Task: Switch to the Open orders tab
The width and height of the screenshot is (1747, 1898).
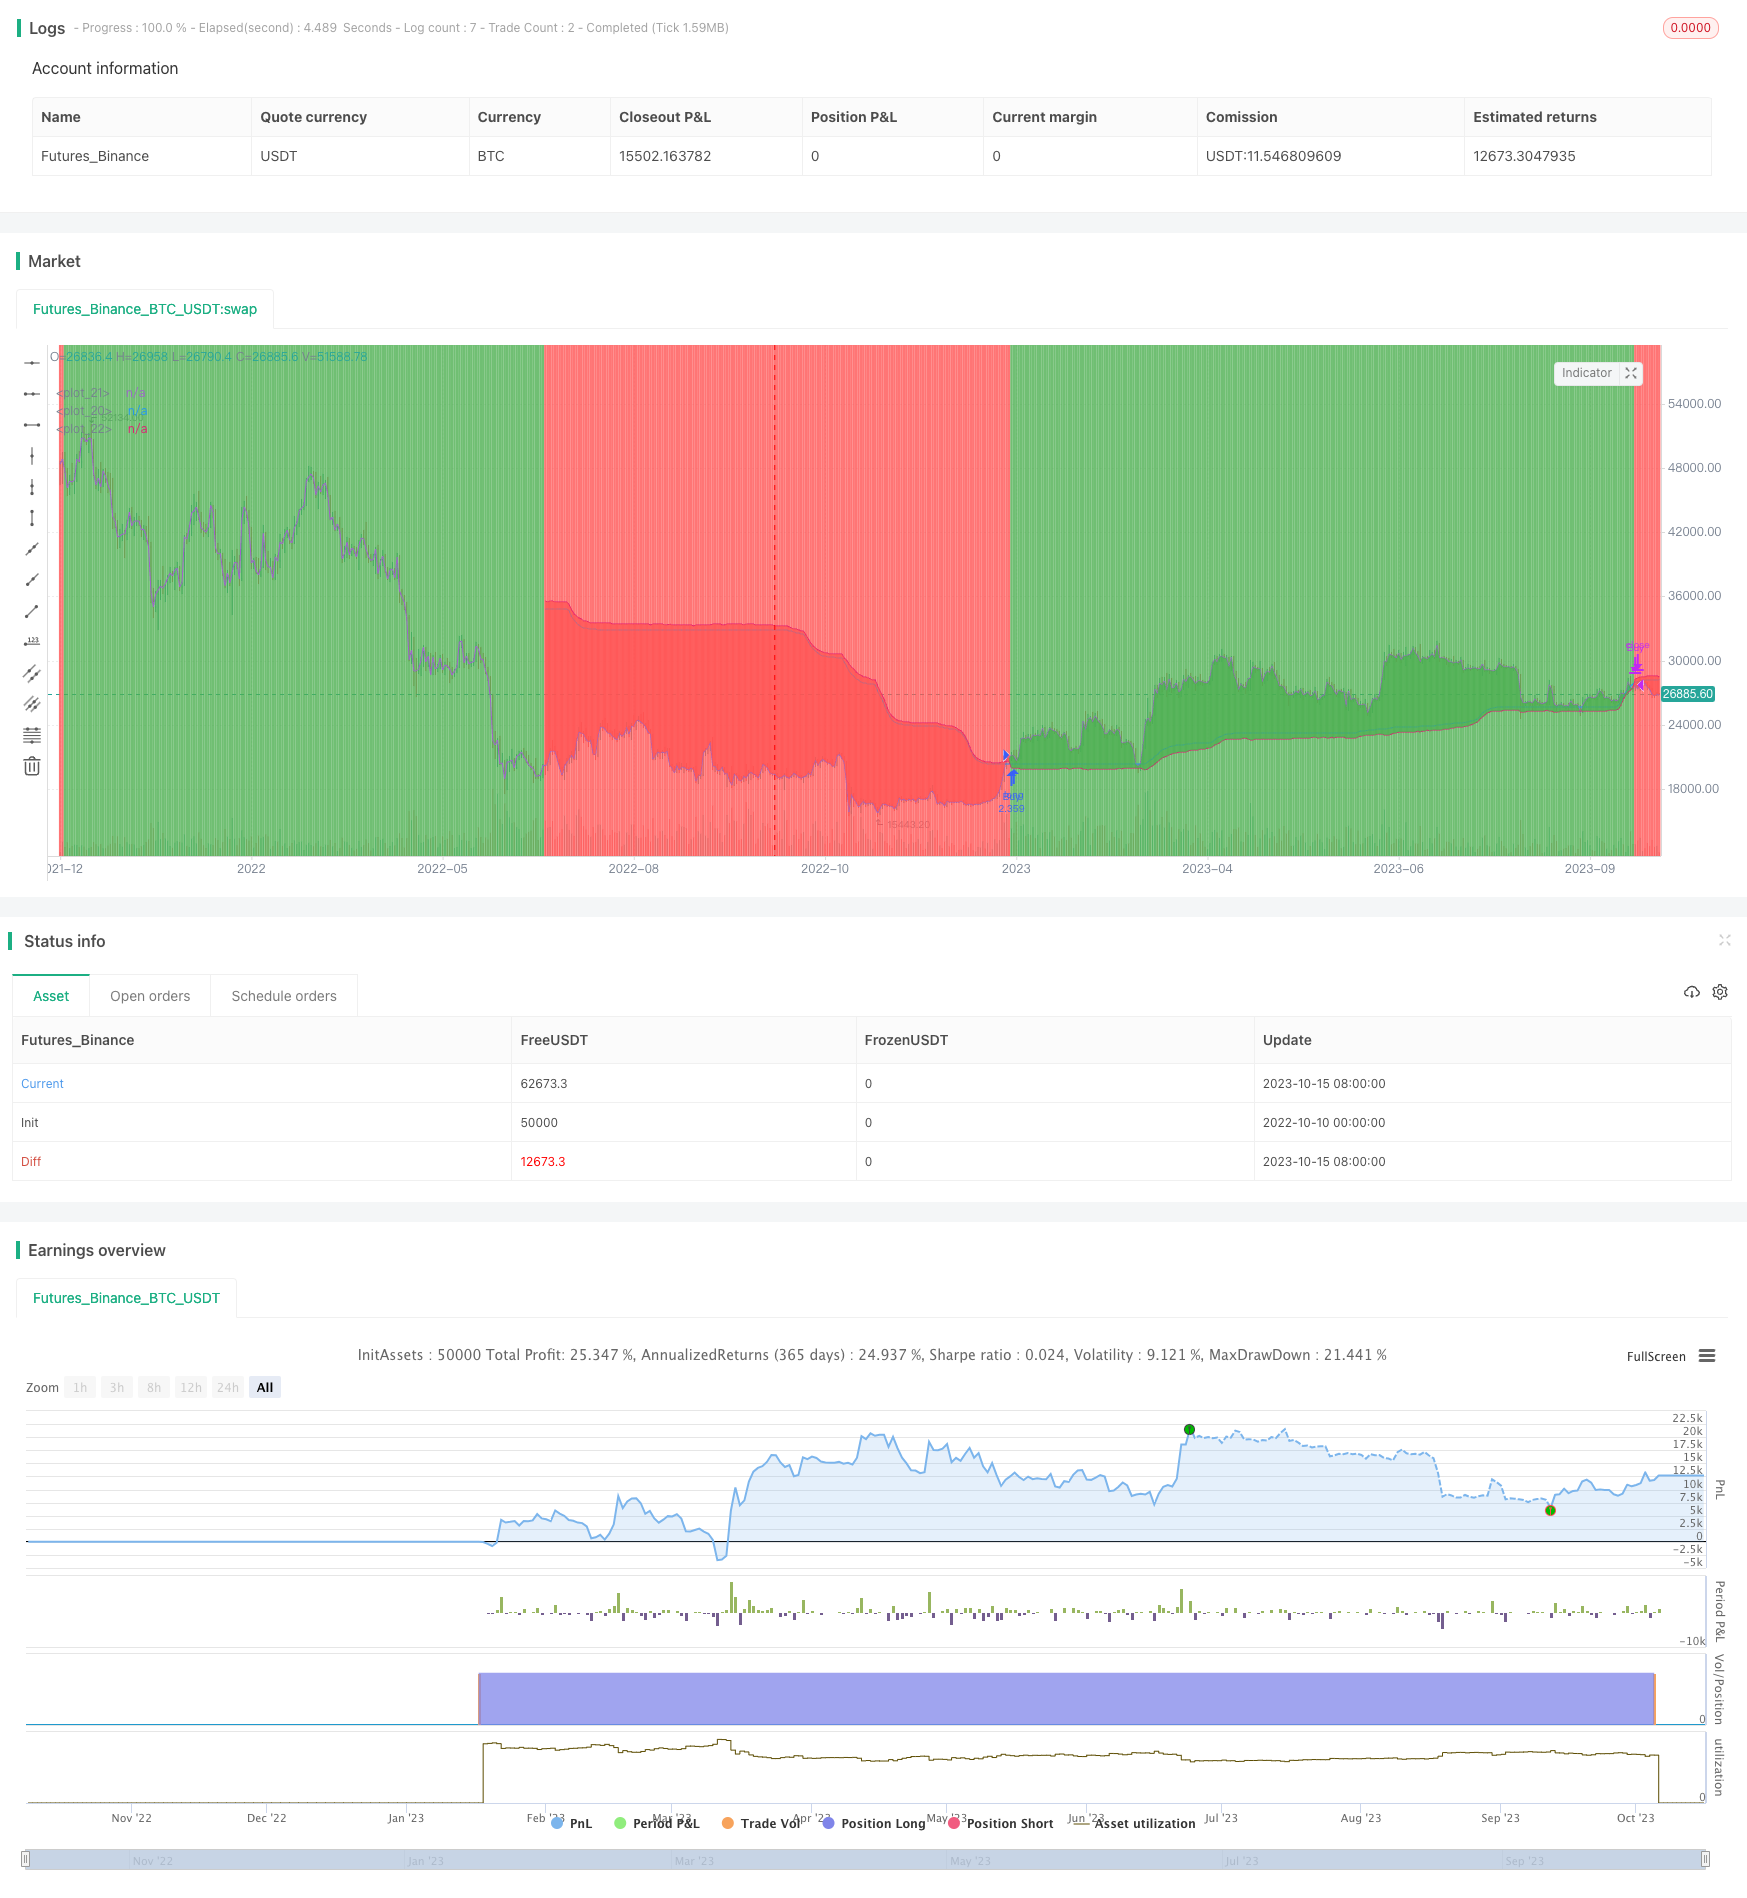Action: click(x=150, y=996)
